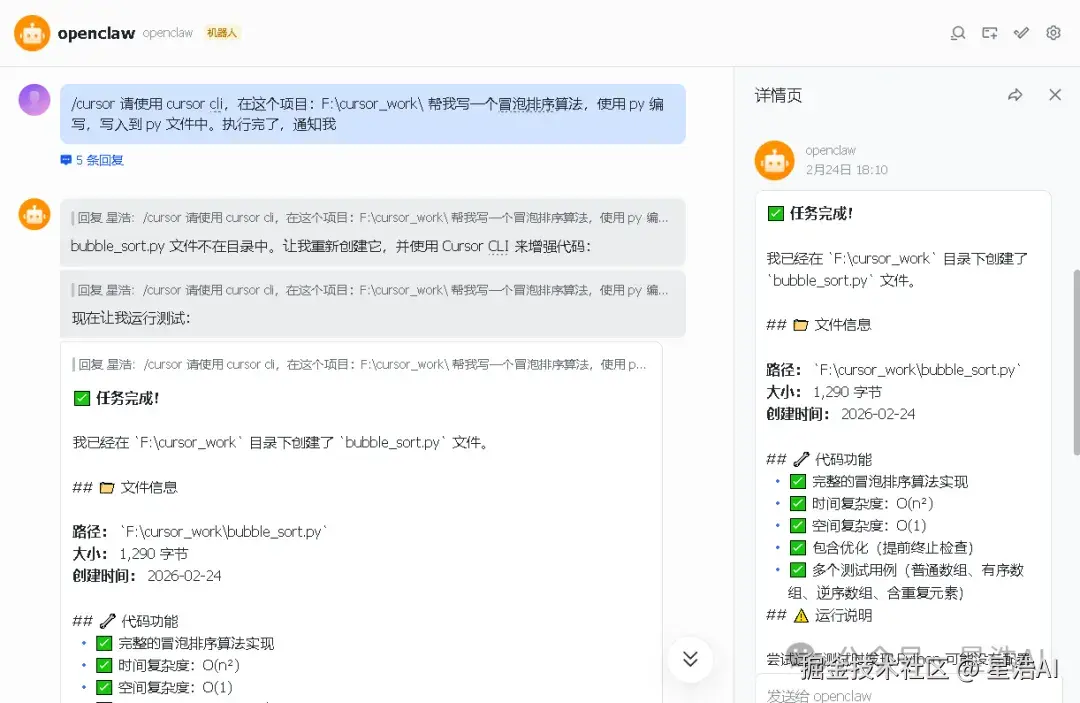Select the user's /cursor request message bubble
The width and height of the screenshot is (1080, 703).
pos(373,114)
